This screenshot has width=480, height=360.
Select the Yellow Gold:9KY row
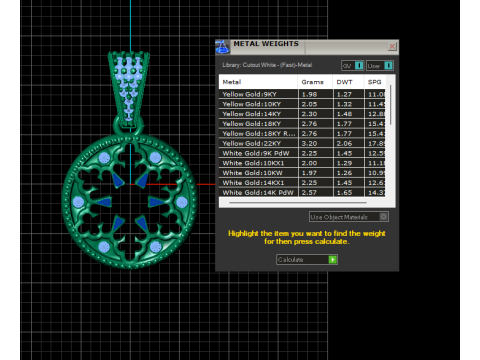[x=302, y=94]
